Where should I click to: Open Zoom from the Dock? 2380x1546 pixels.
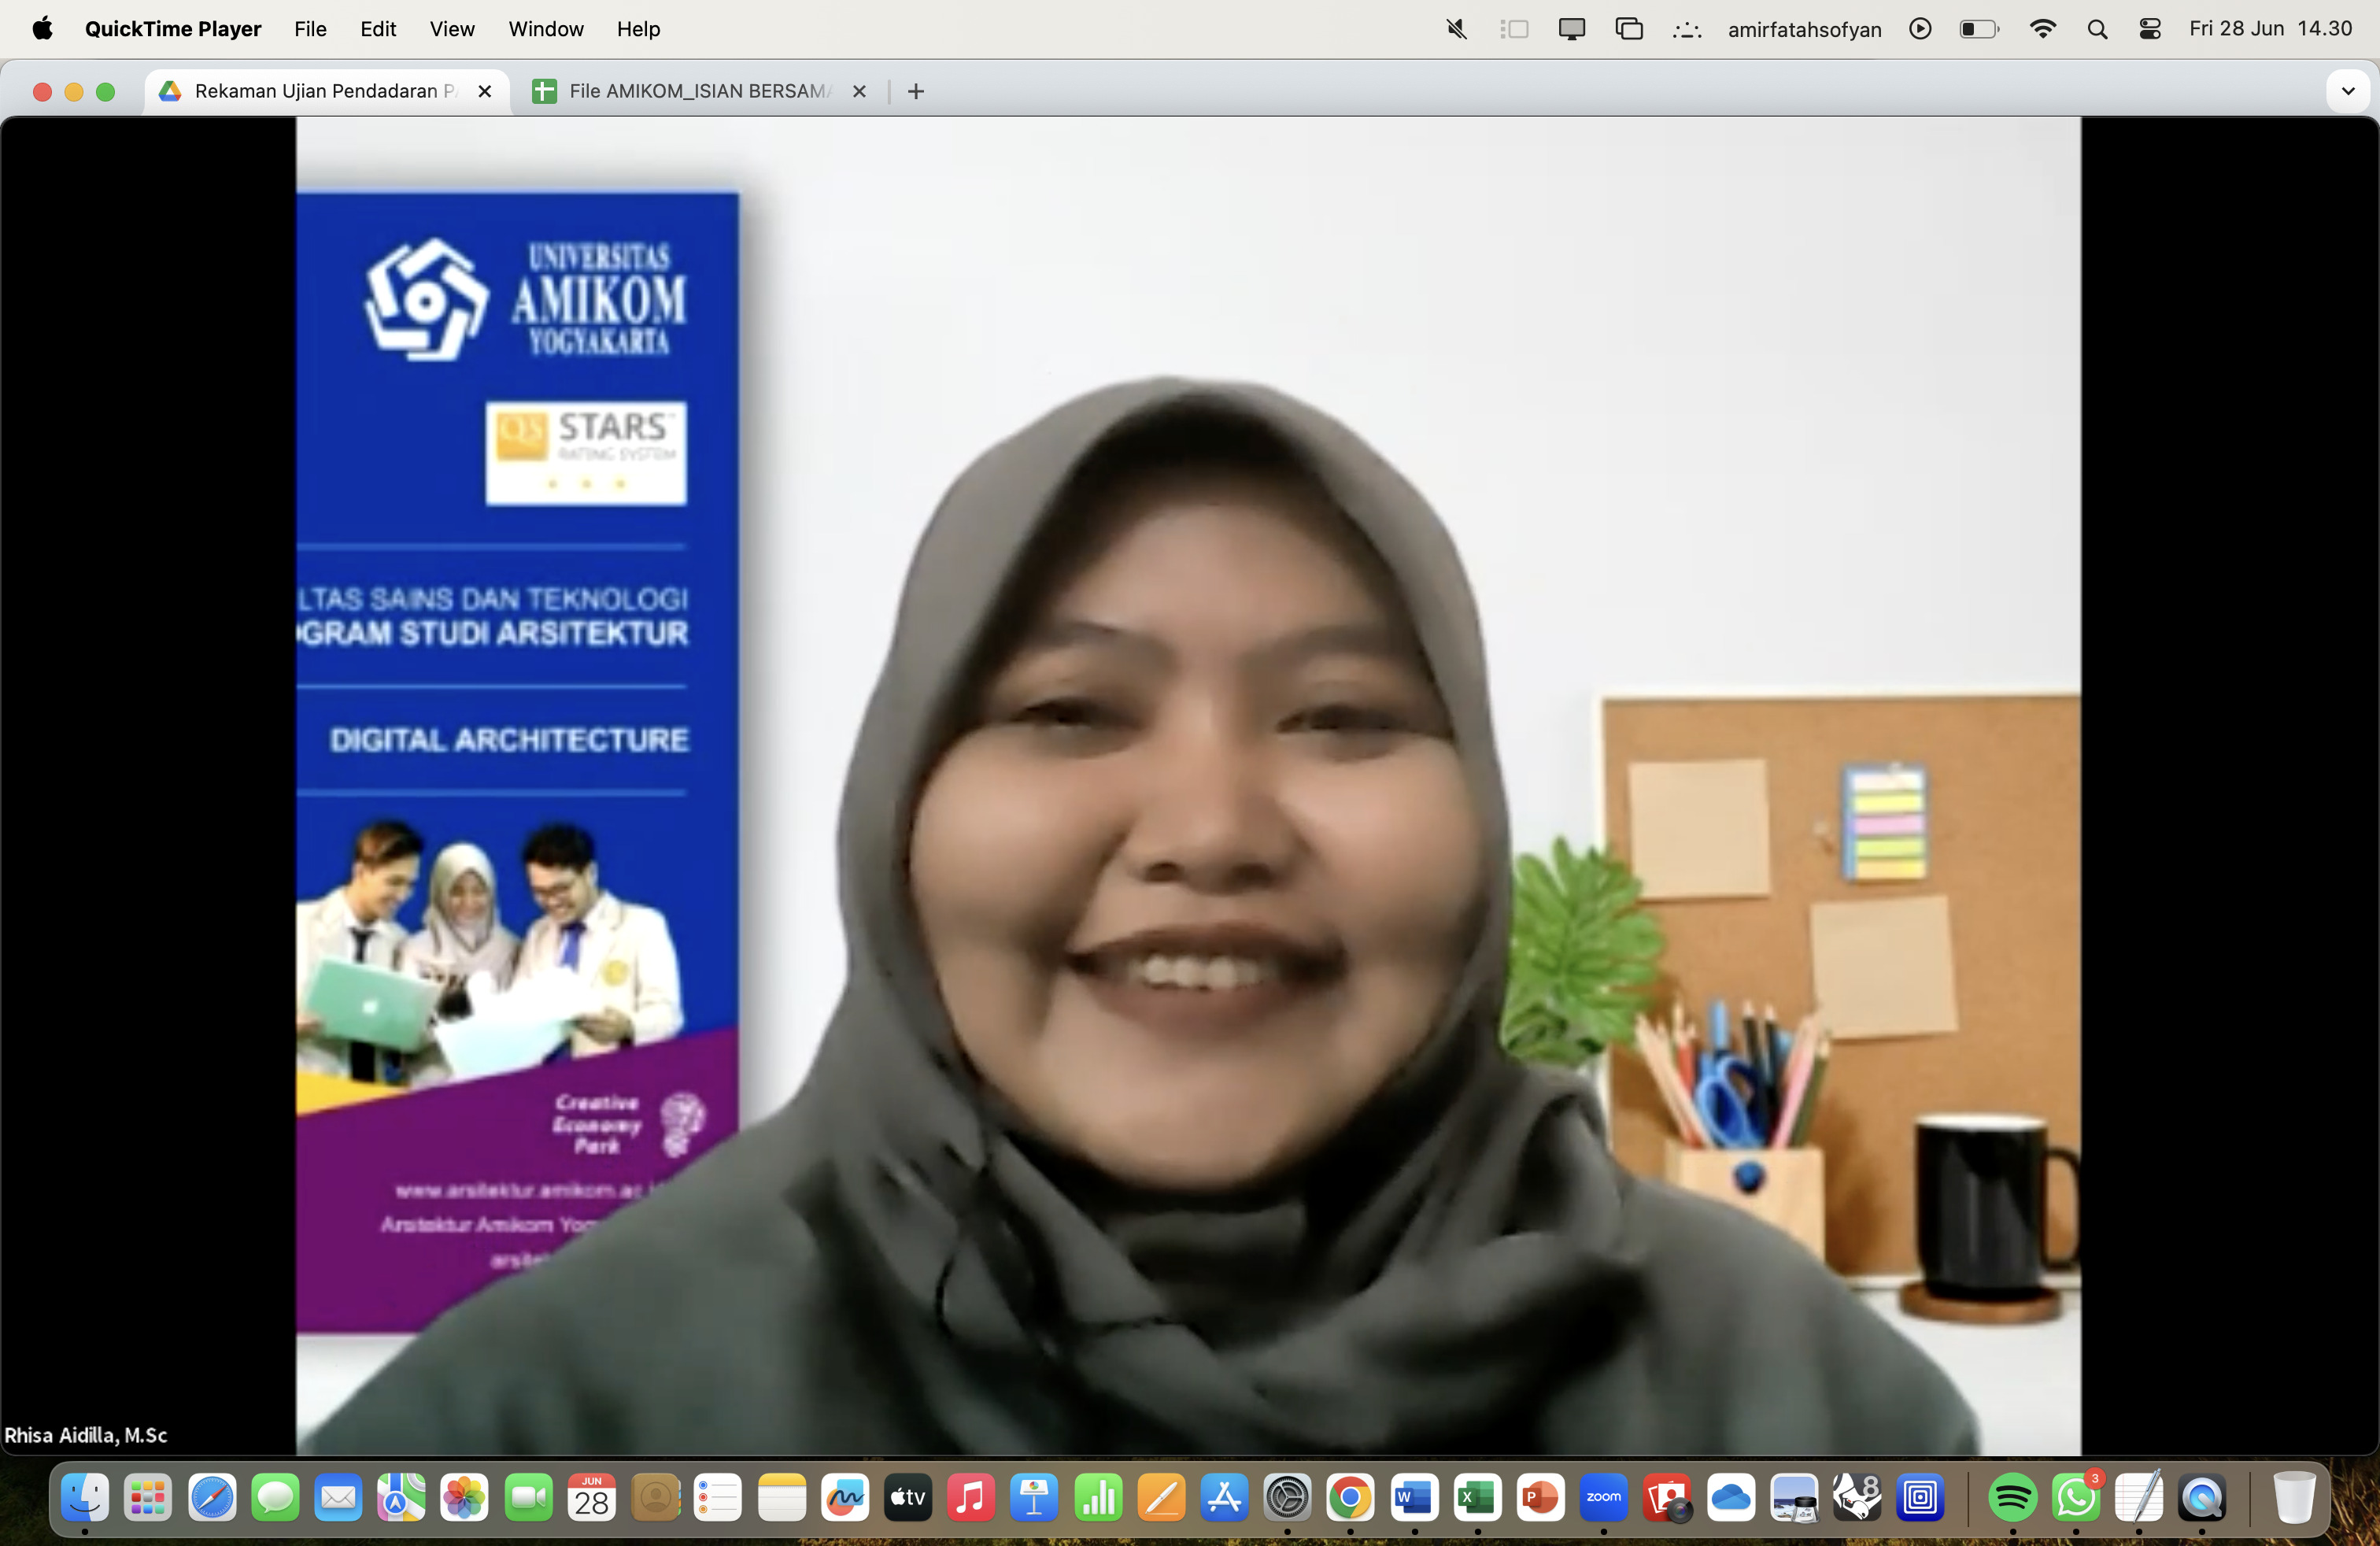tap(1603, 1497)
